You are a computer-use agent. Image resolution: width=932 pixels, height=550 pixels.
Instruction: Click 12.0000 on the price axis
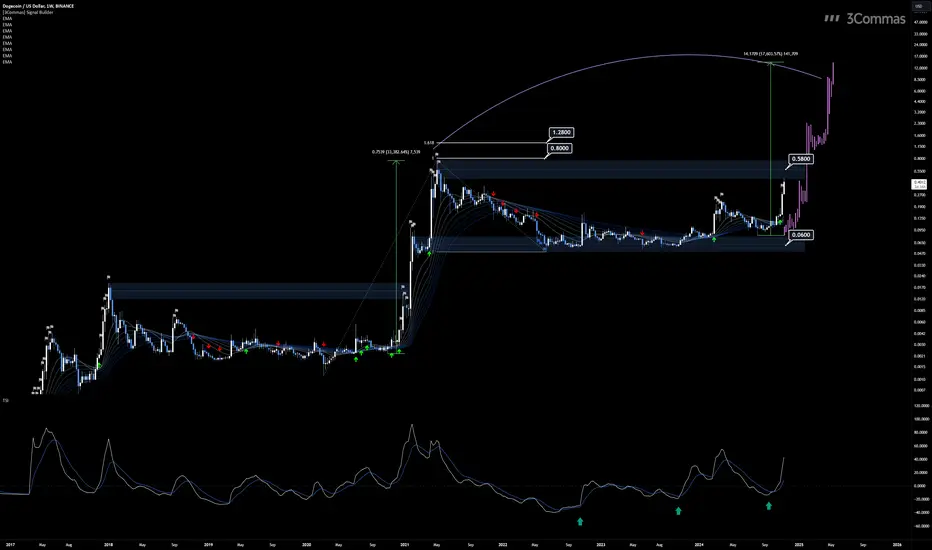pos(920,68)
